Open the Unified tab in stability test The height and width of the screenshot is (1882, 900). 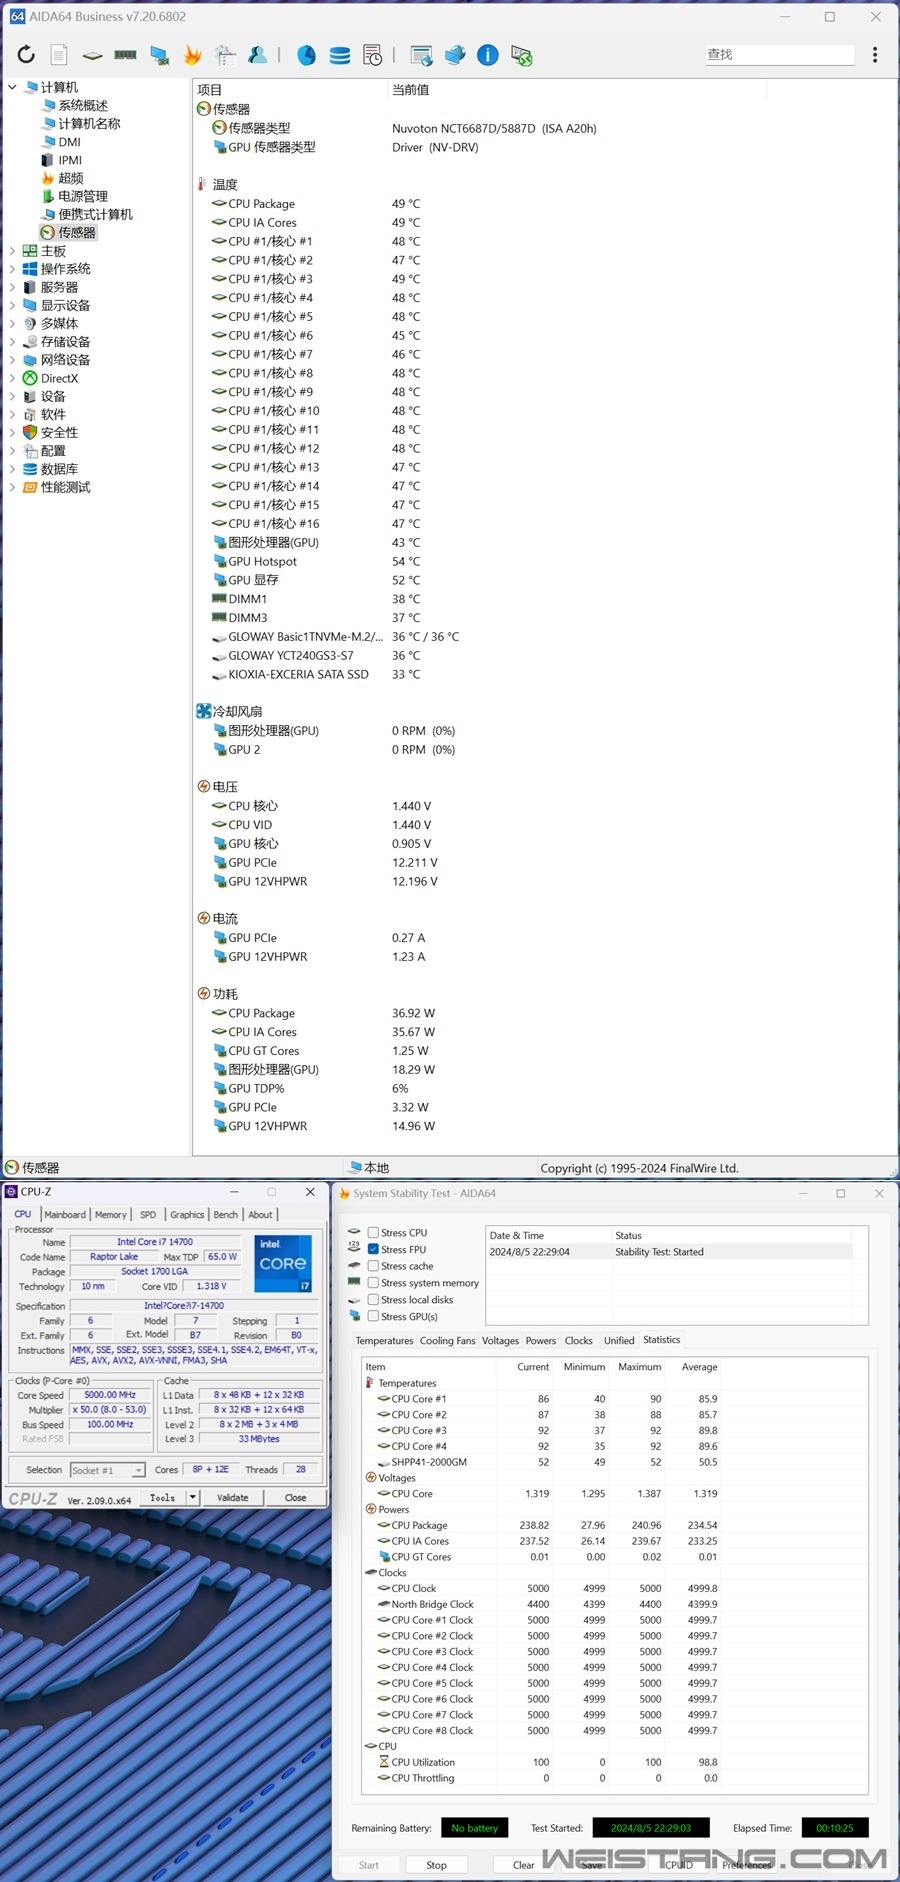(x=619, y=1341)
